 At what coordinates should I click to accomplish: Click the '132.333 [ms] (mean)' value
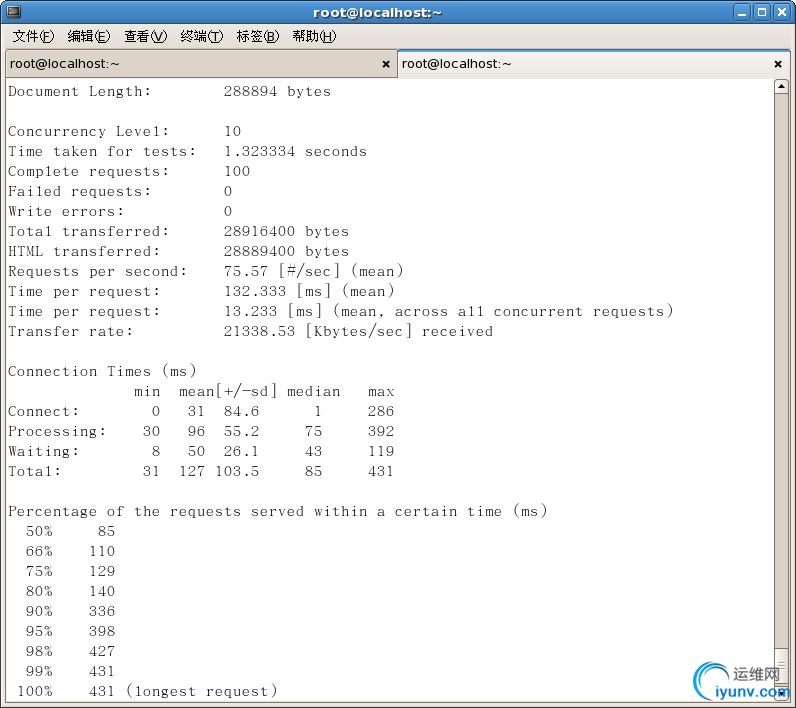click(x=309, y=291)
